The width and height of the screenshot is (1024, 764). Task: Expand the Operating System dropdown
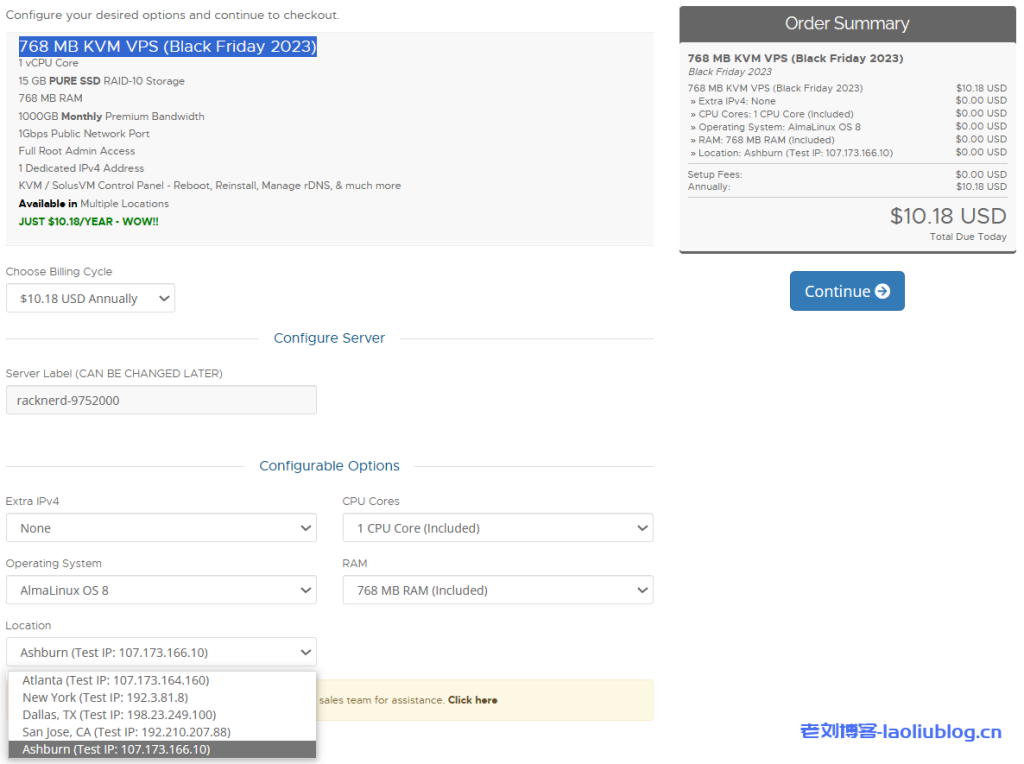tap(161, 590)
